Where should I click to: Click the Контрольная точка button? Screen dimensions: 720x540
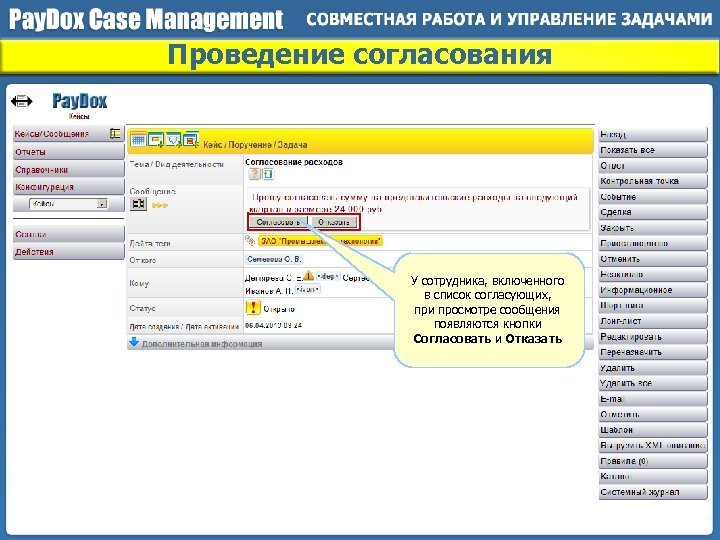click(x=652, y=181)
